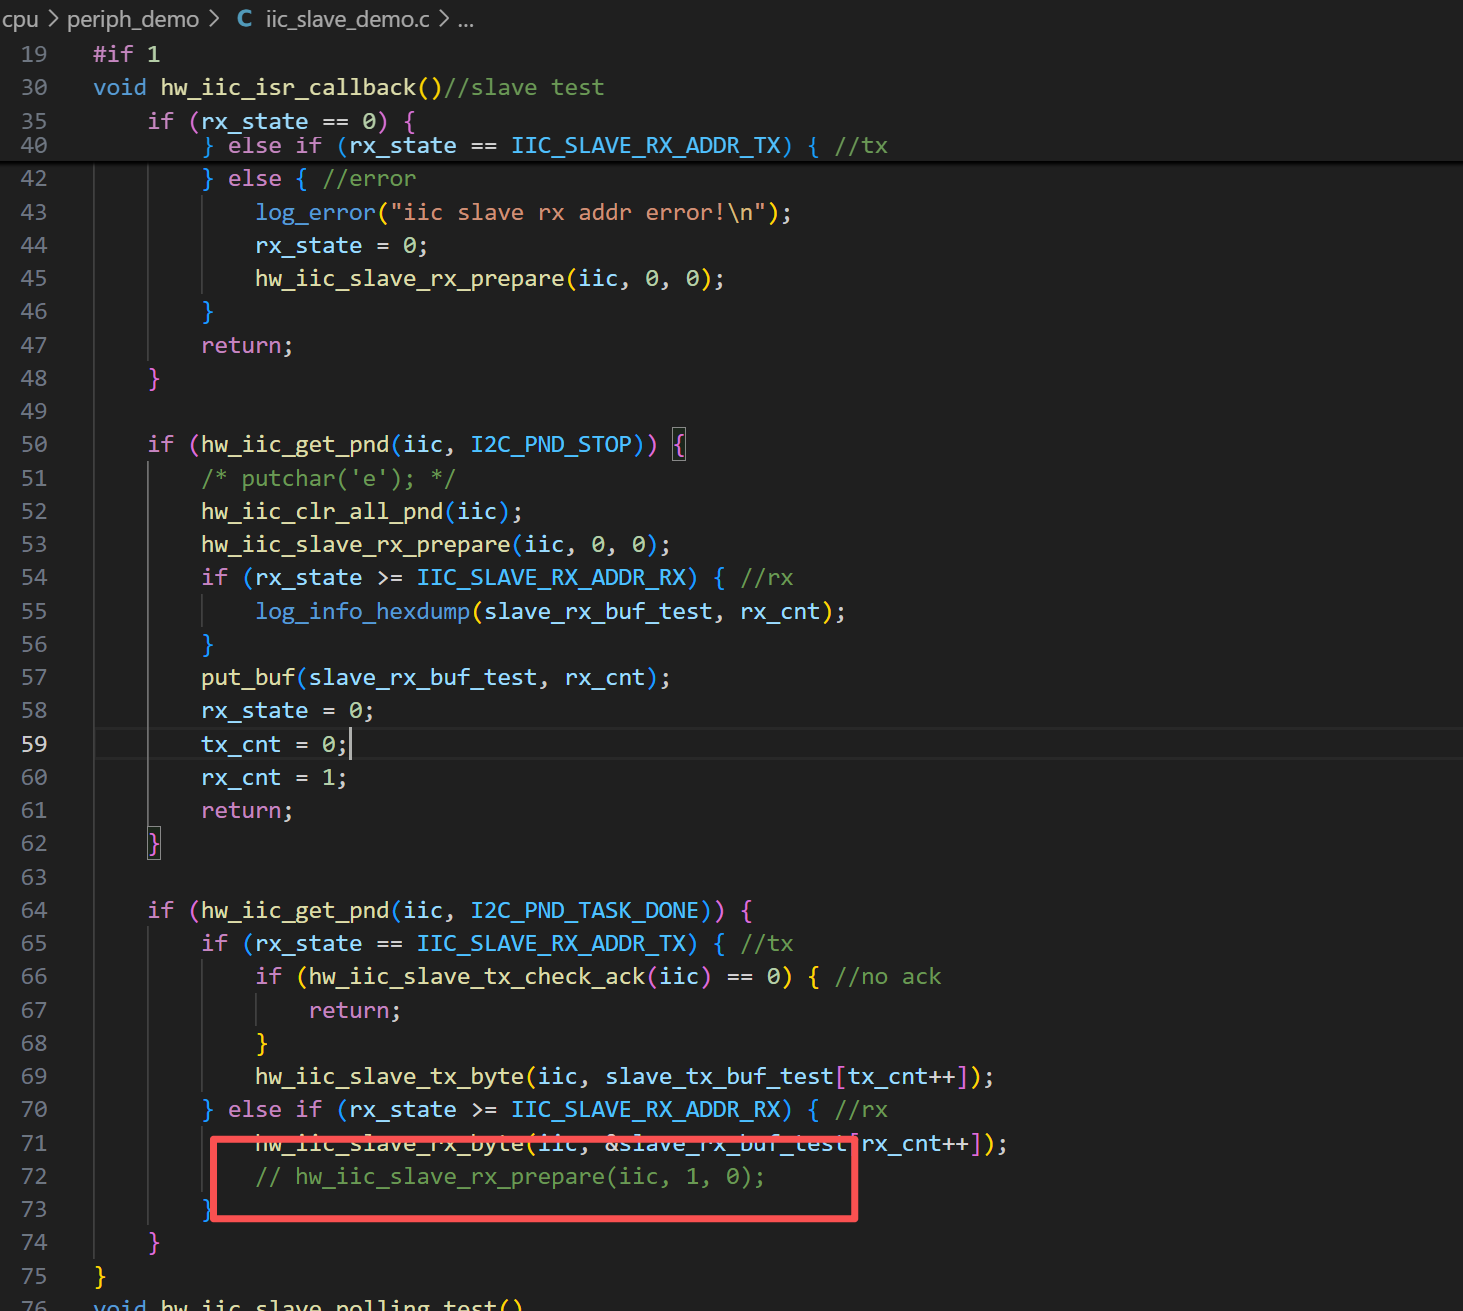
Task: Click 'return;' on line 61
Action: (247, 810)
